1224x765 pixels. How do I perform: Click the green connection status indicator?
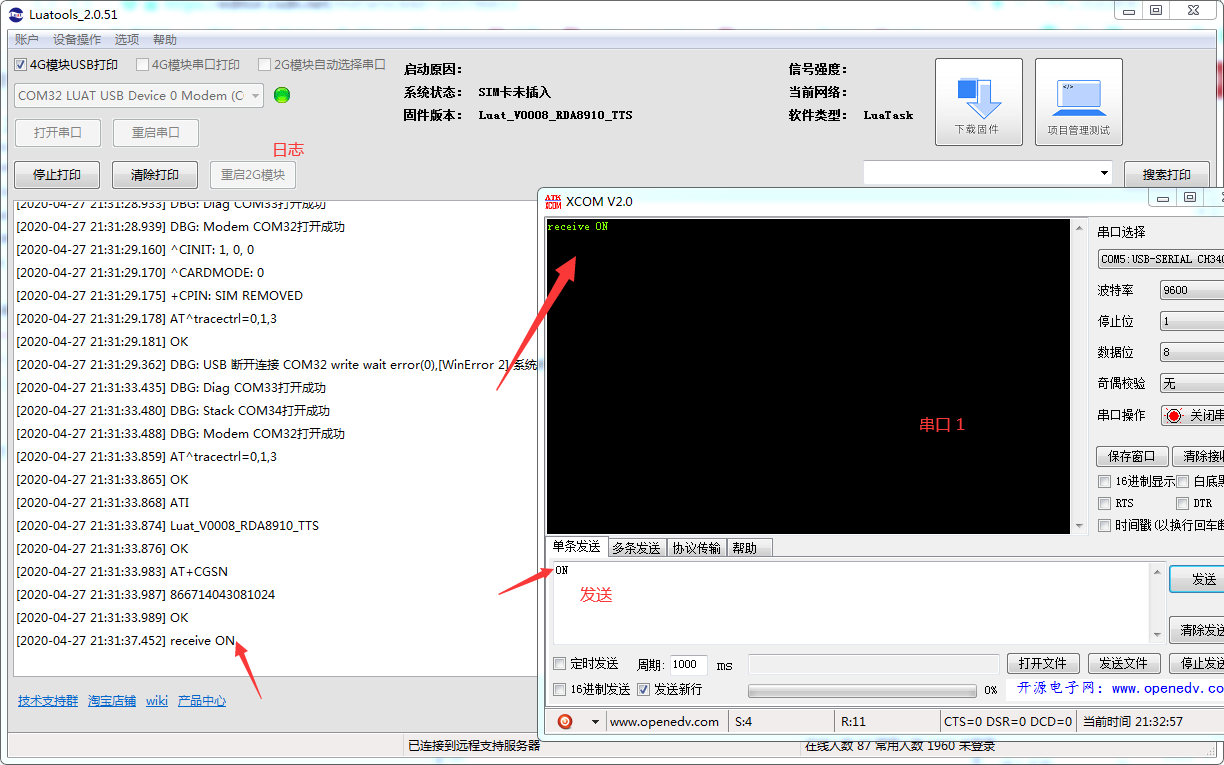[x=282, y=96]
